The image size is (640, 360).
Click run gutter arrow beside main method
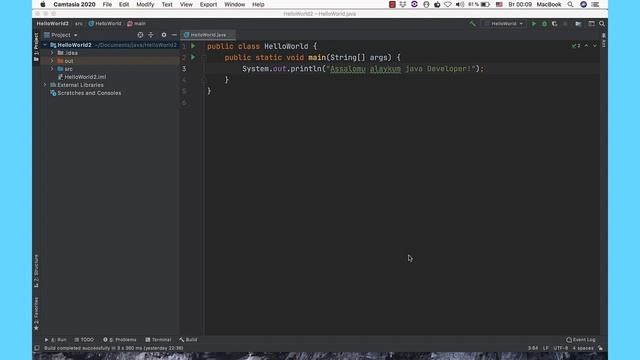[x=193, y=58]
